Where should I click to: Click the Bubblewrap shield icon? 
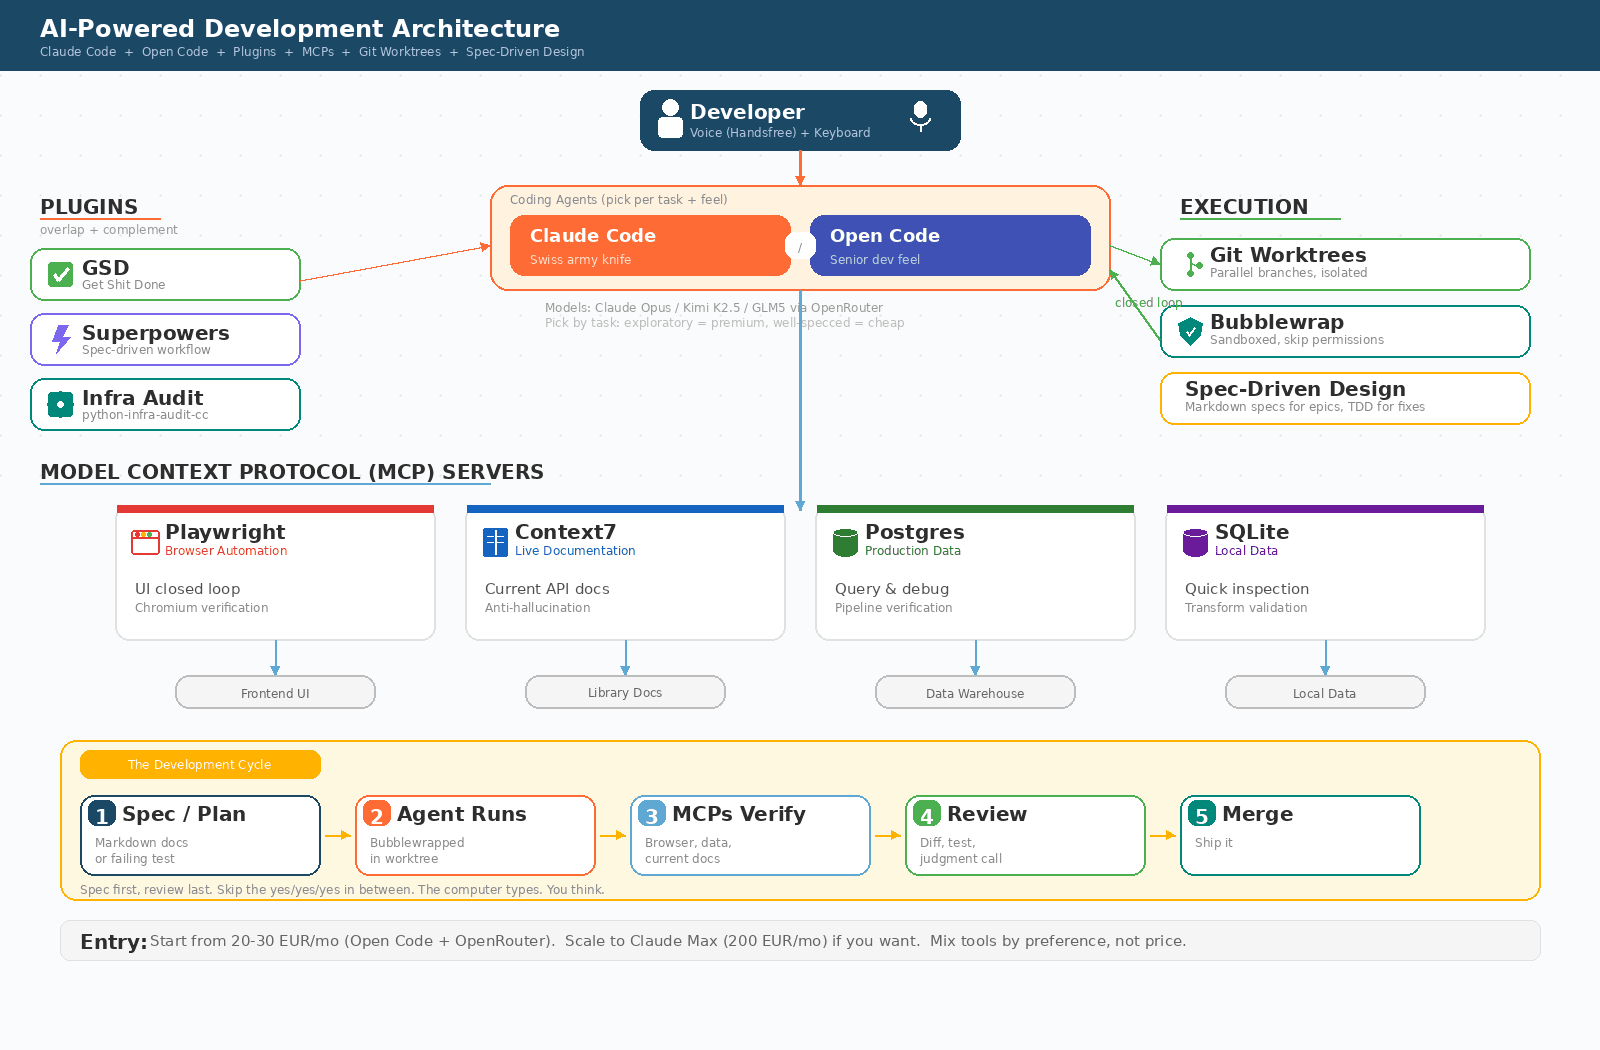[x=1190, y=331]
